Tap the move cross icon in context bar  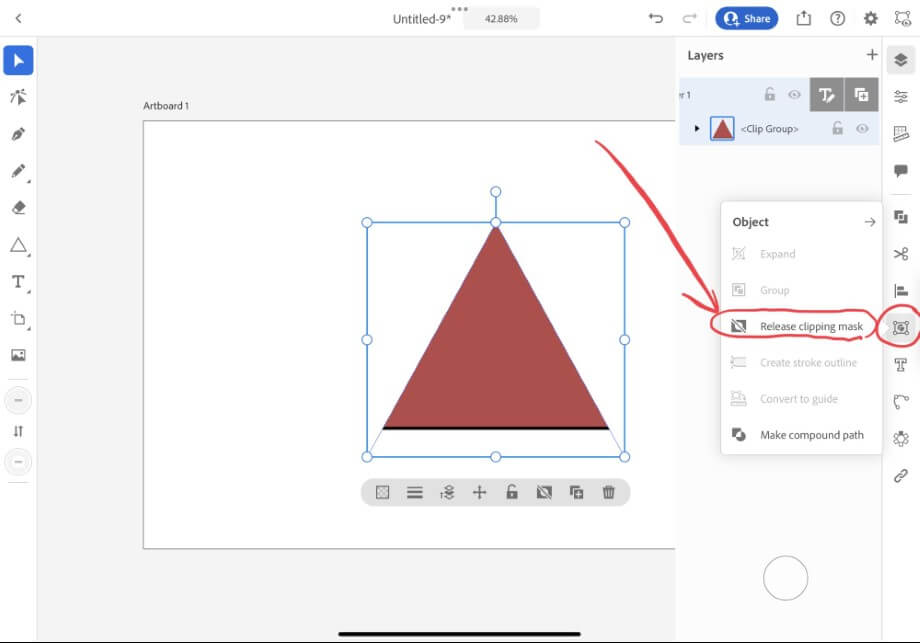point(479,492)
